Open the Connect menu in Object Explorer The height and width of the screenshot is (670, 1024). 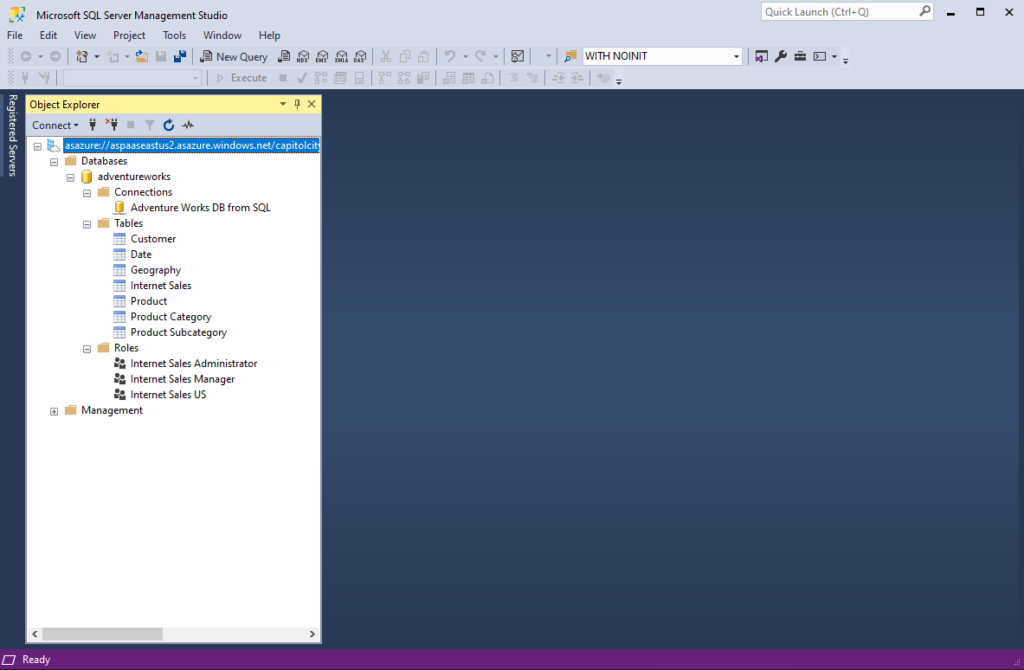pyautogui.click(x=55, y=124)
